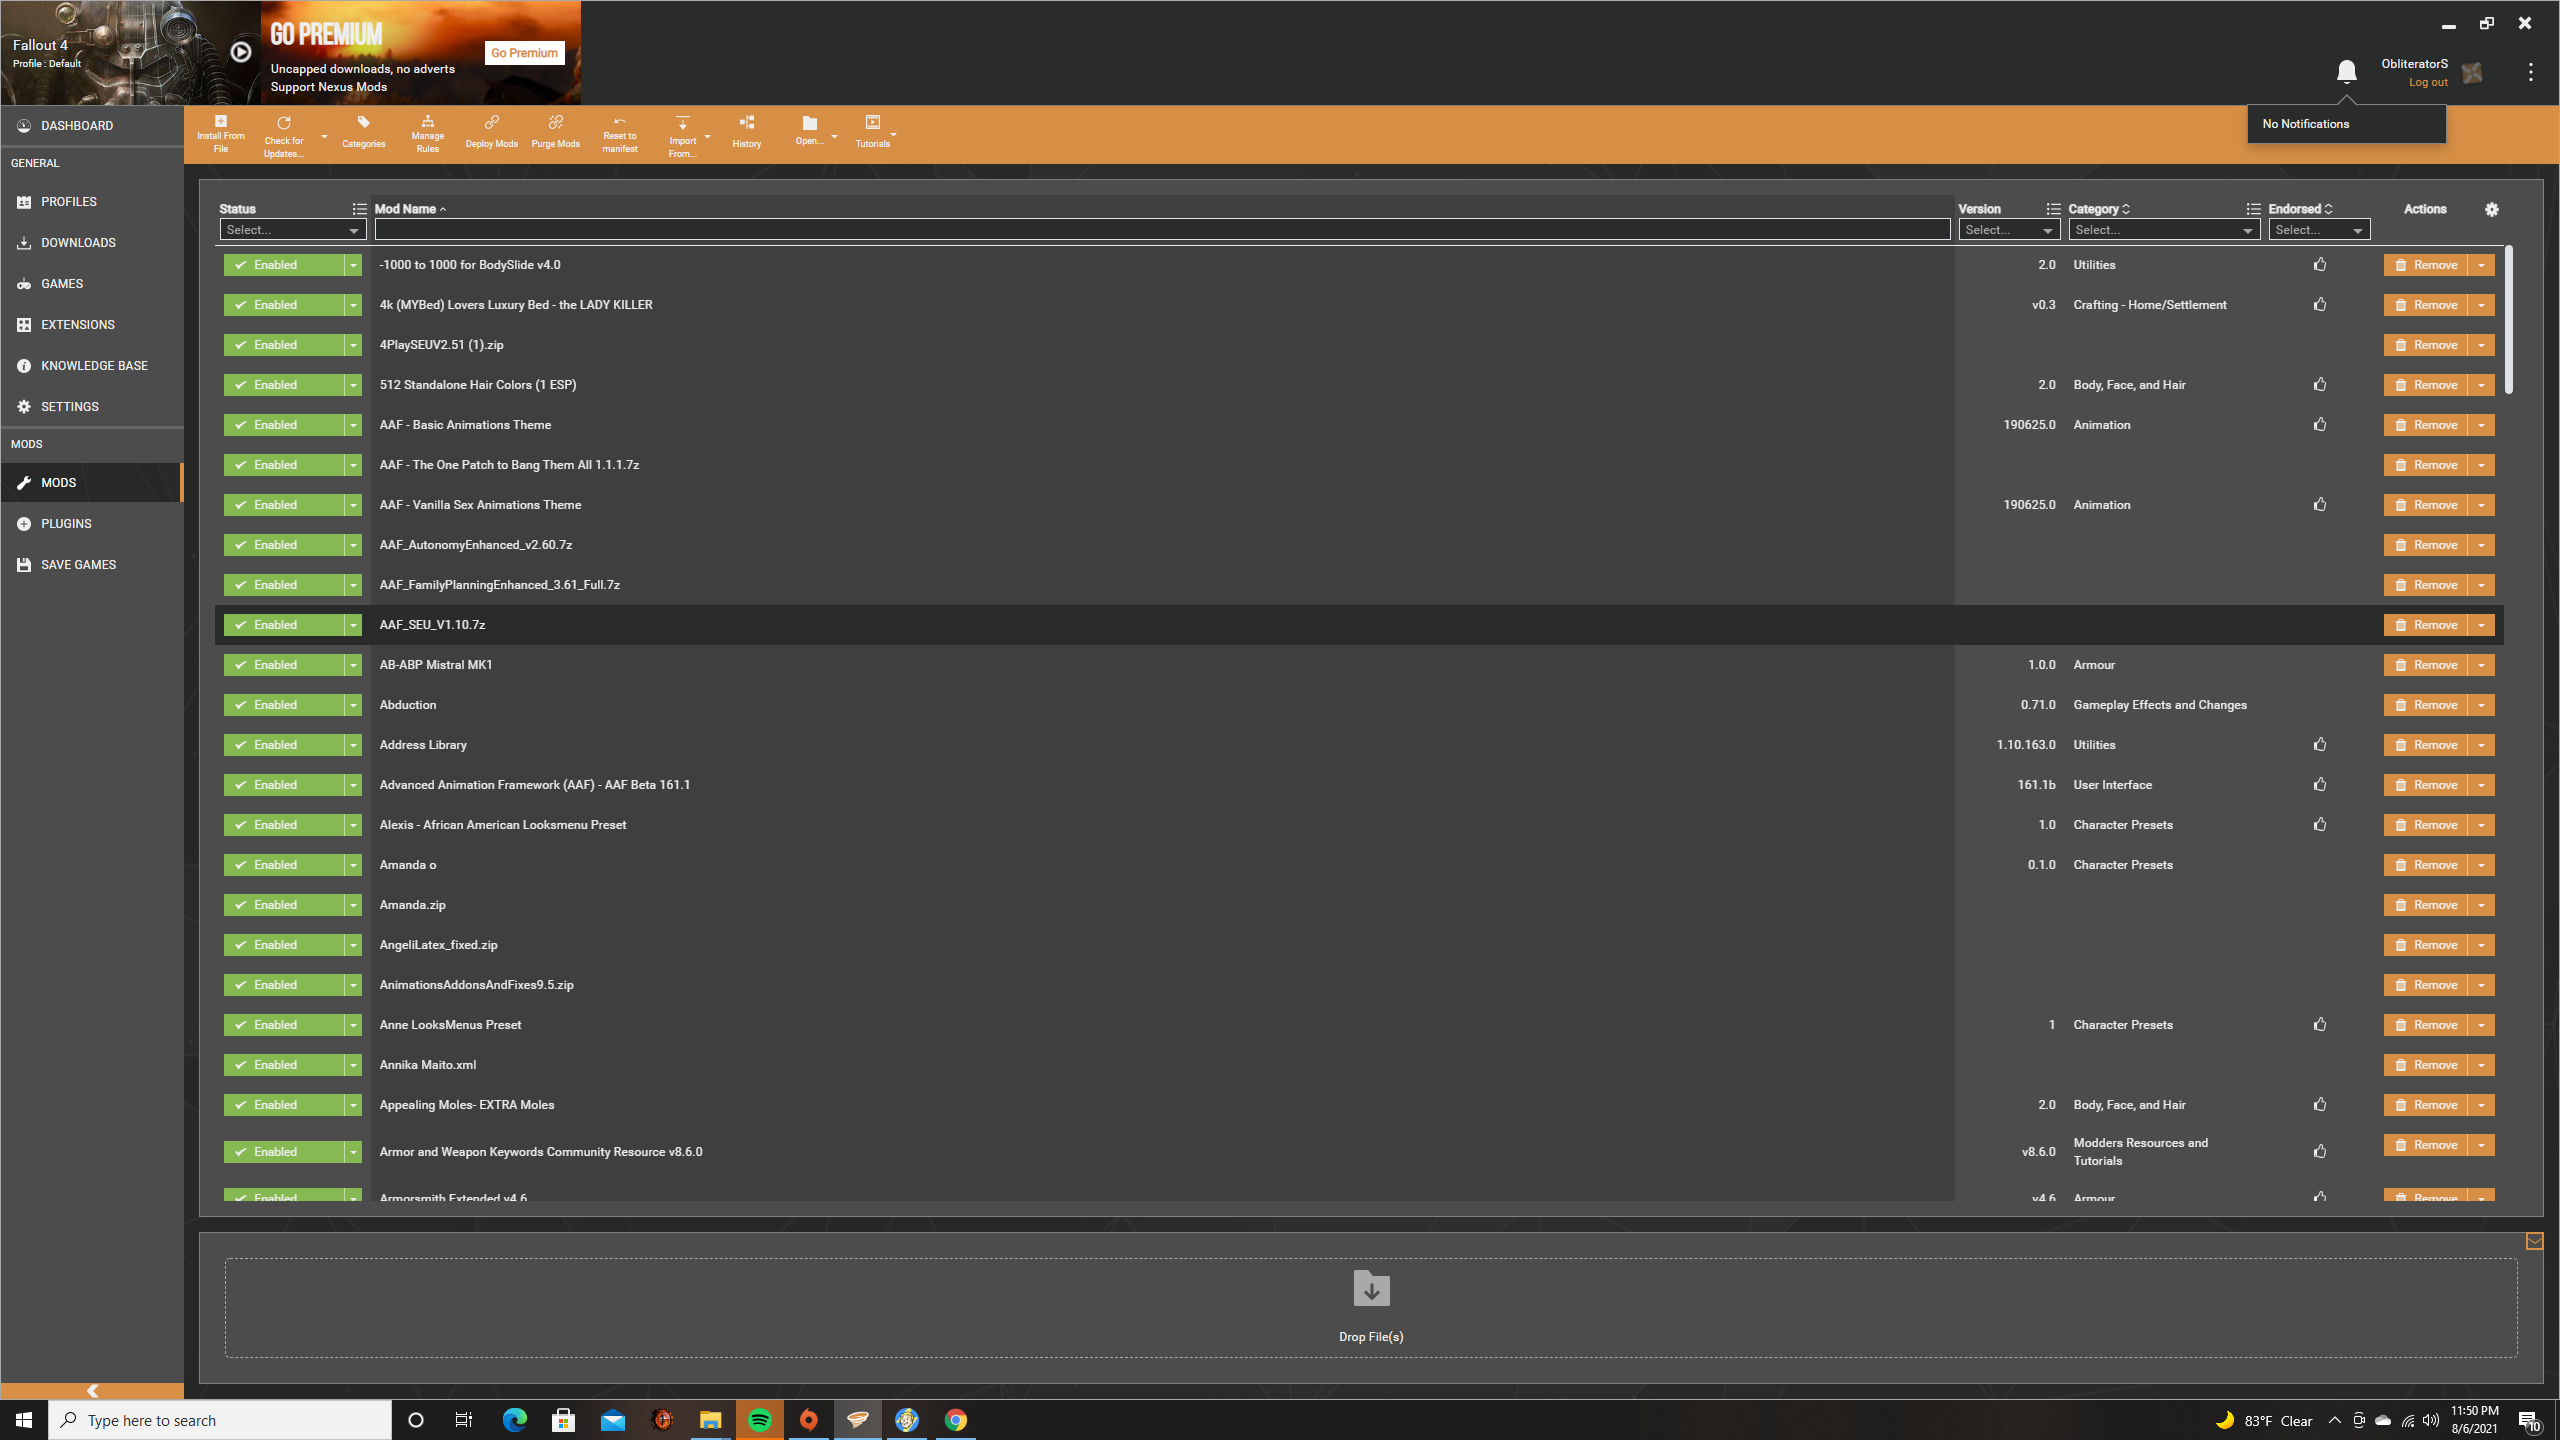The height and width of the screenshot is (1440, 2560).
Task: Open File Explorer from taskbar
Action: point(710,1420)
